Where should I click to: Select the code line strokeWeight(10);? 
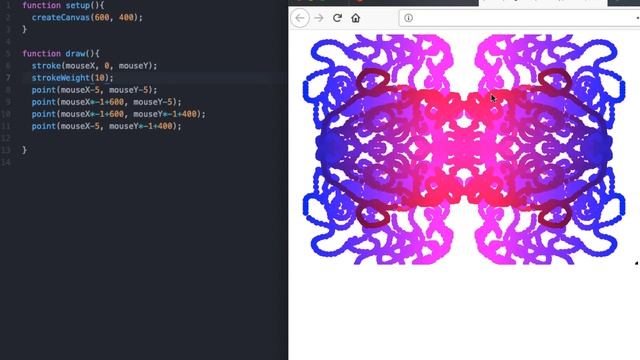pos(73,78)
